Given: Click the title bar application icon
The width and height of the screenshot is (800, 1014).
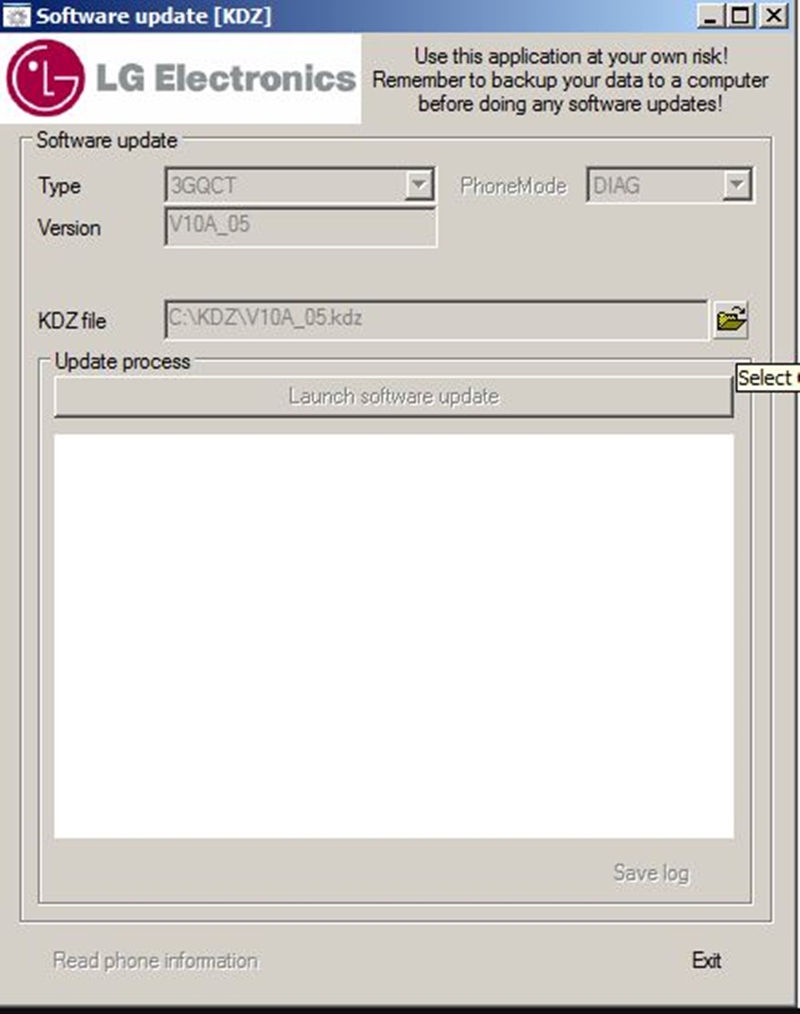Looking at the screenshot, I should tap(16, 16).
